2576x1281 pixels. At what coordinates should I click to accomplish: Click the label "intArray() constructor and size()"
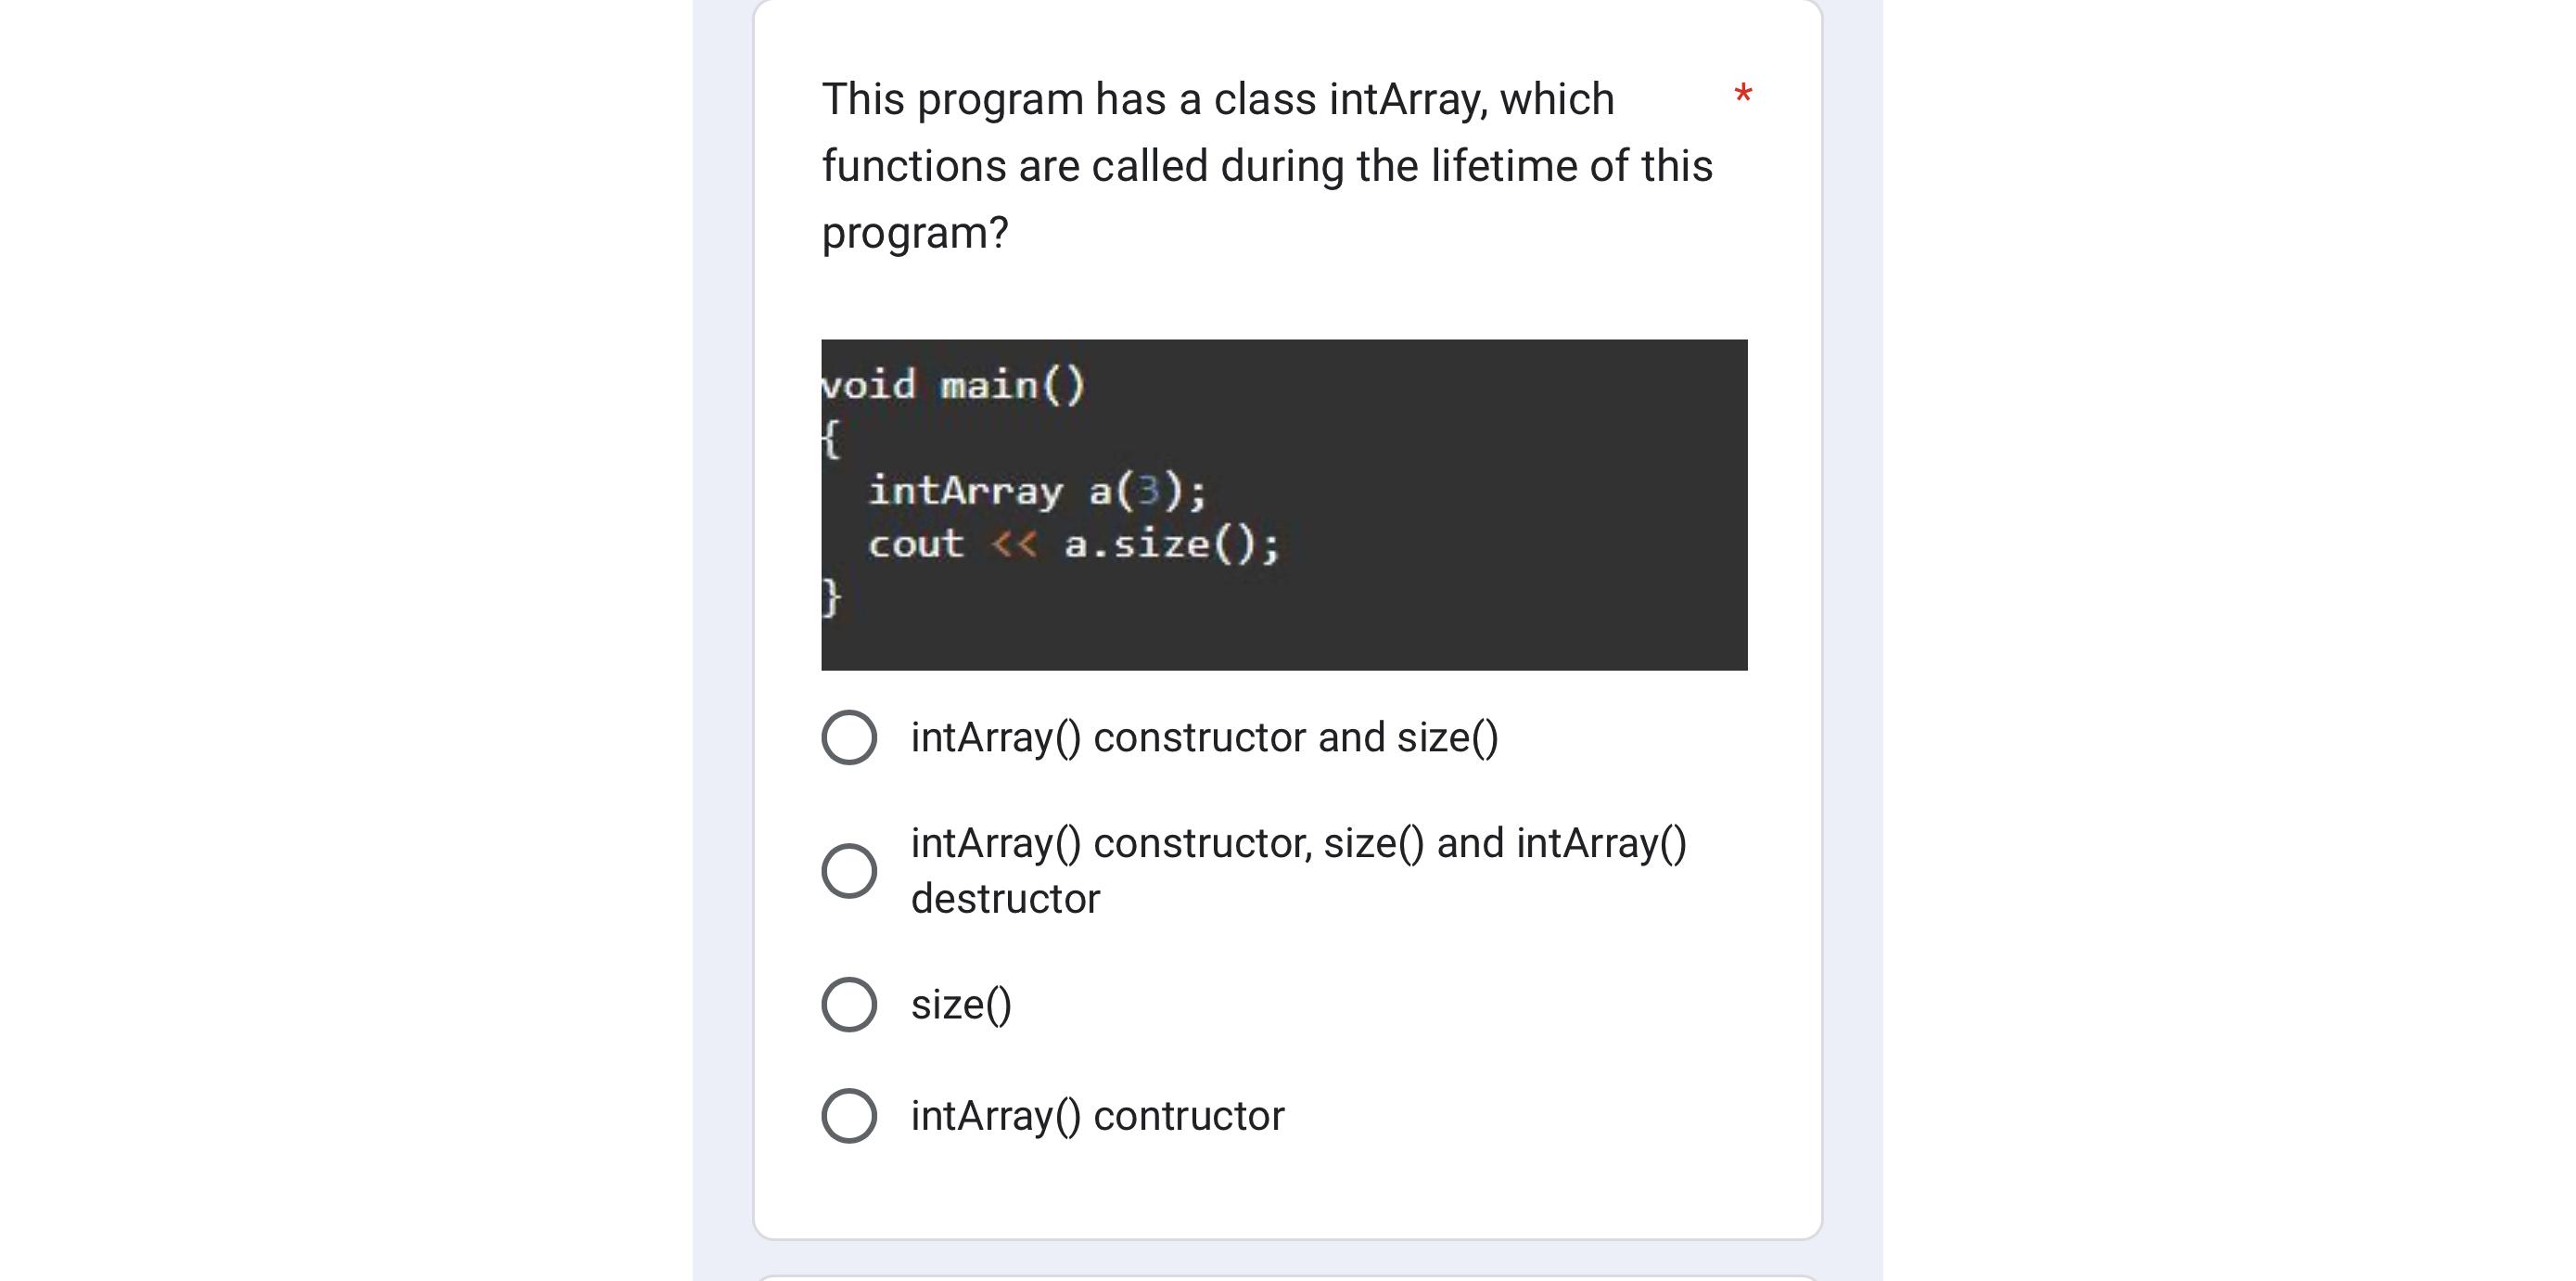point(1203,737)
